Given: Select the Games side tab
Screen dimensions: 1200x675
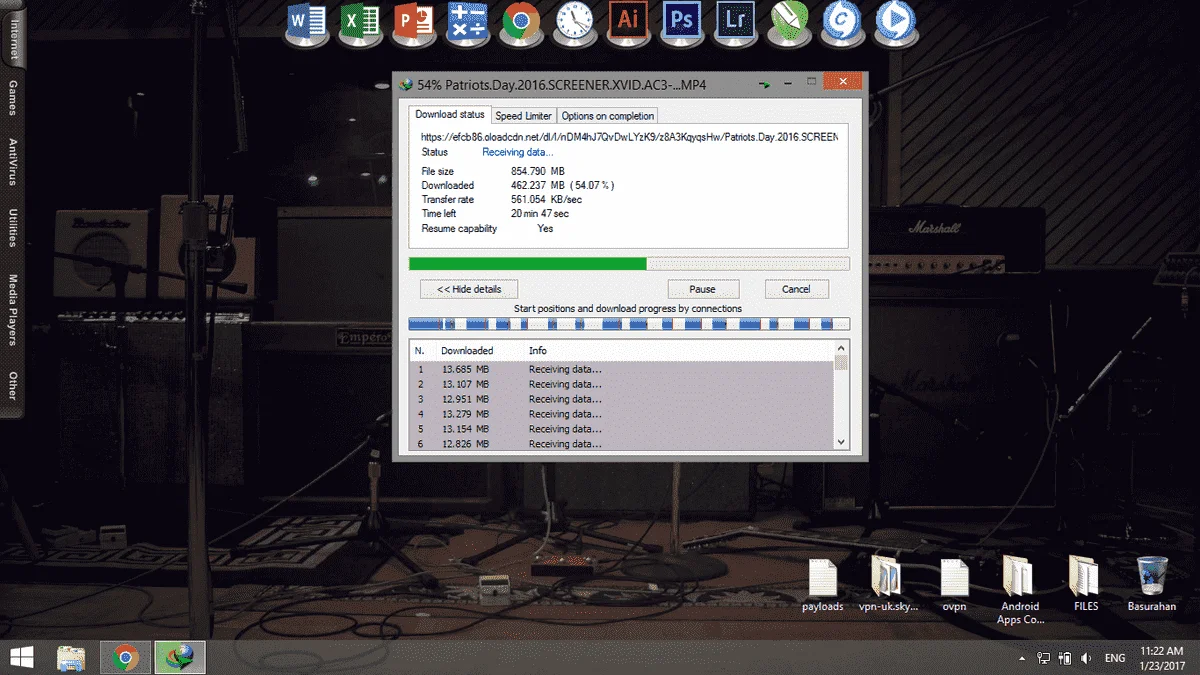Looking at the screenshot, I should pos(13,99).
